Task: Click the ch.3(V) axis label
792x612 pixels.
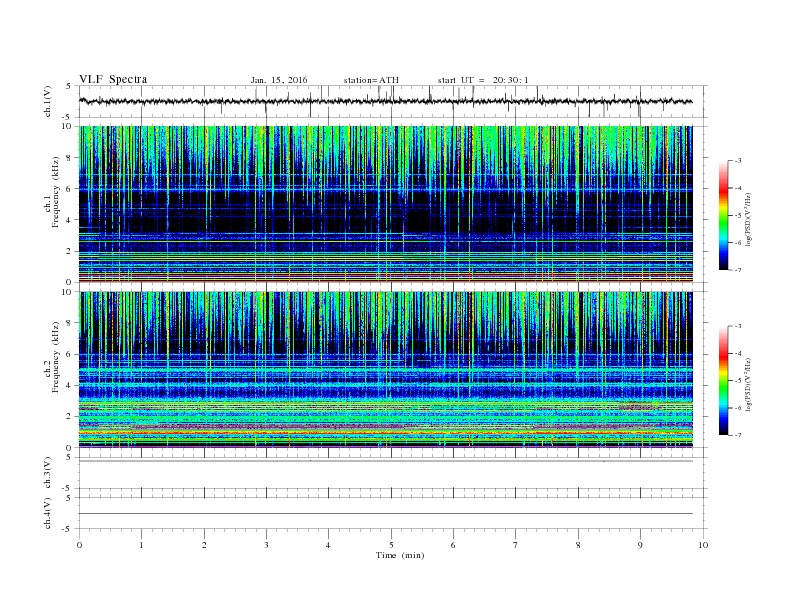Action: [x=48, y=473]
